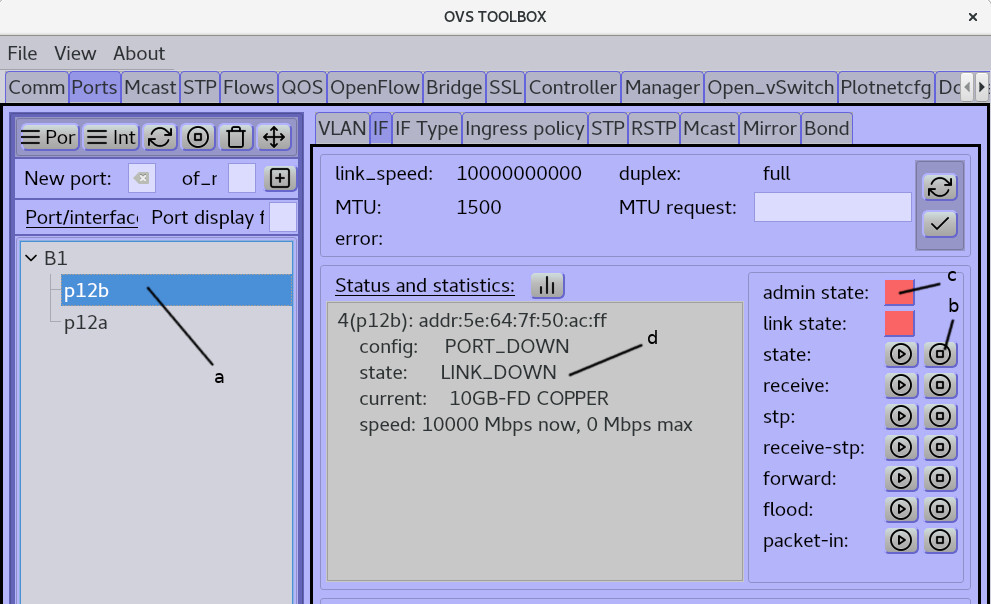Switch to the Open_vSwitch tab
Viewport: 991px width, 604px height.
tap(770, 87)
